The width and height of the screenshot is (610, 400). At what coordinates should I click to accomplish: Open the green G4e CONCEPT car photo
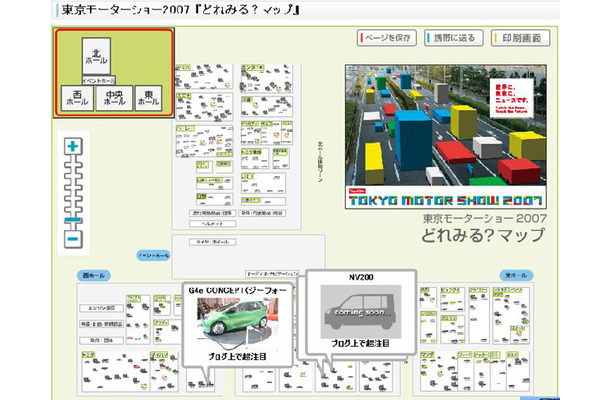237,322
